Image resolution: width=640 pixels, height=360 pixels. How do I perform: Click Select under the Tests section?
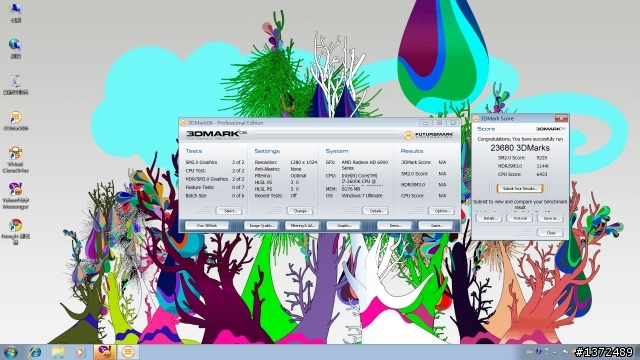click(x=229, y=211)
